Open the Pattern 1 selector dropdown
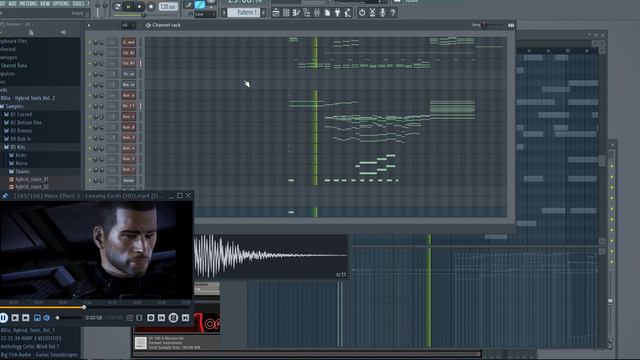 click(x=245, y=13)
